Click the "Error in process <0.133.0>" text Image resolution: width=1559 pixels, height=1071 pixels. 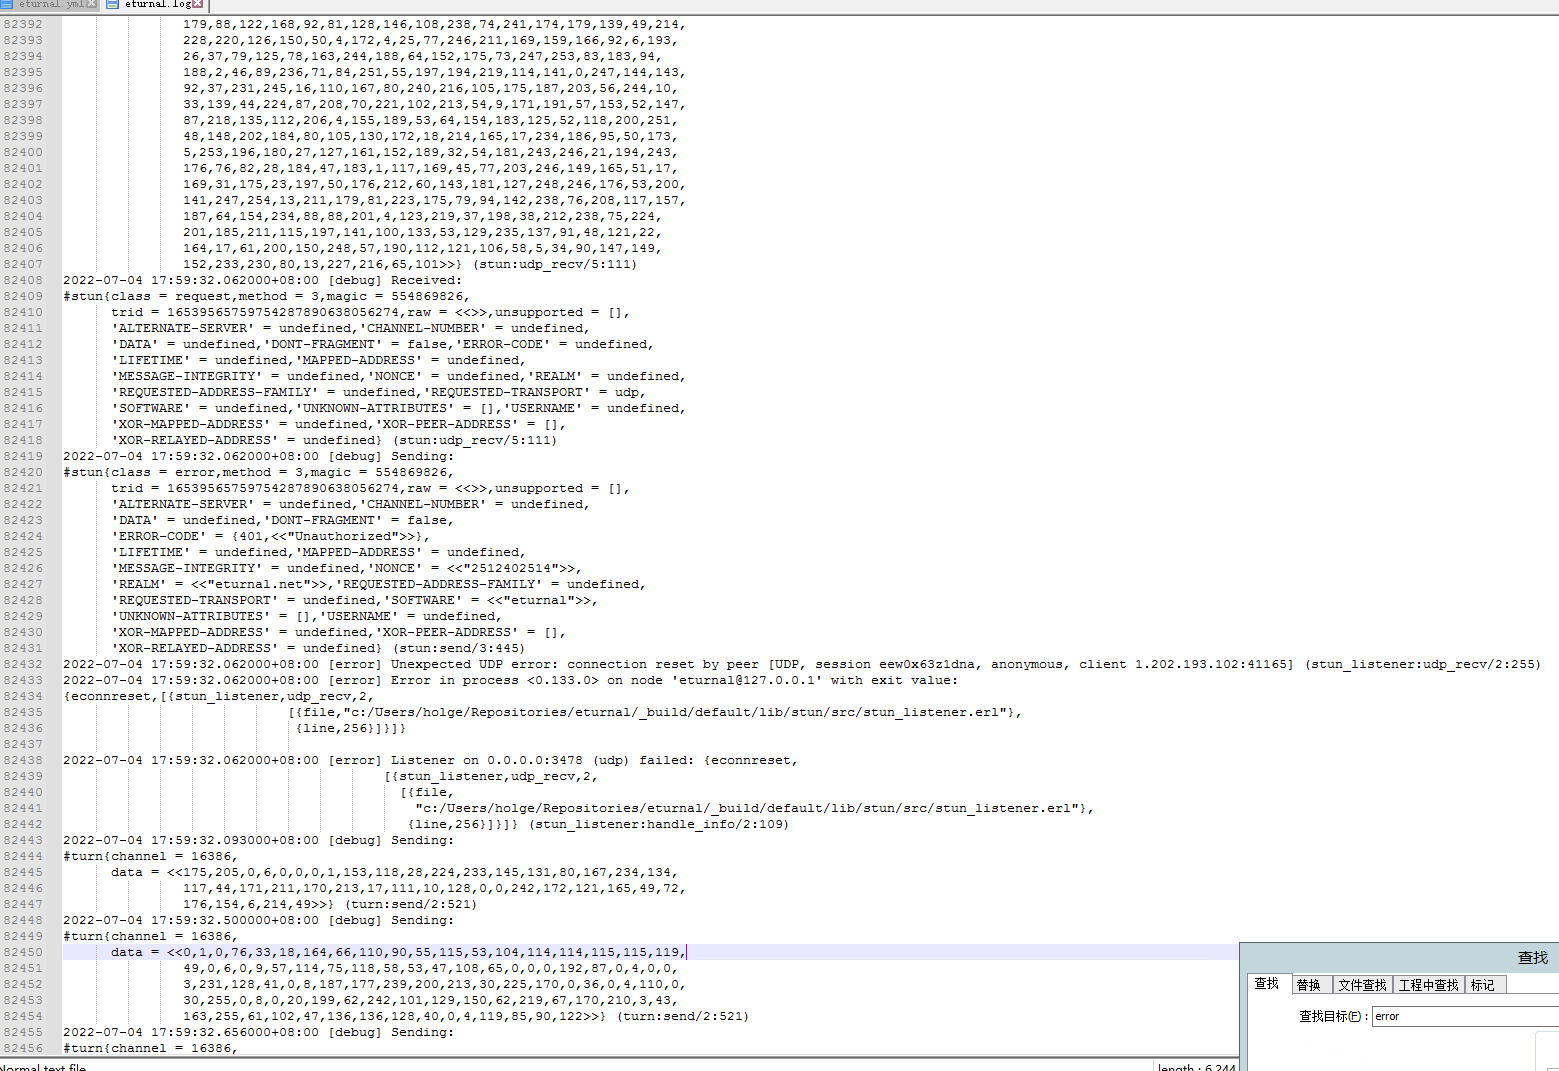tap(494, 680)
